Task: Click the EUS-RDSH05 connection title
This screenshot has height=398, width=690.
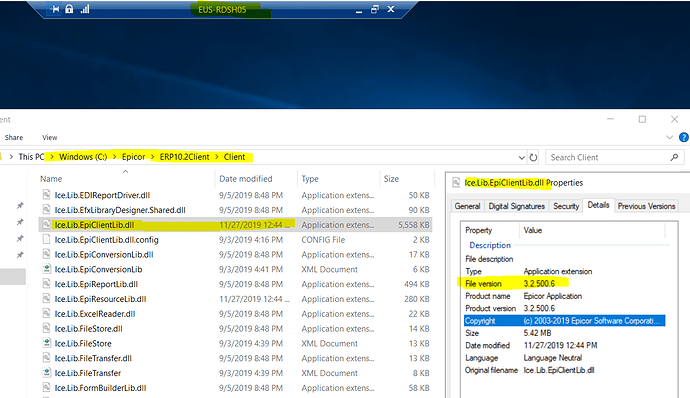Action: click(222, 9)
